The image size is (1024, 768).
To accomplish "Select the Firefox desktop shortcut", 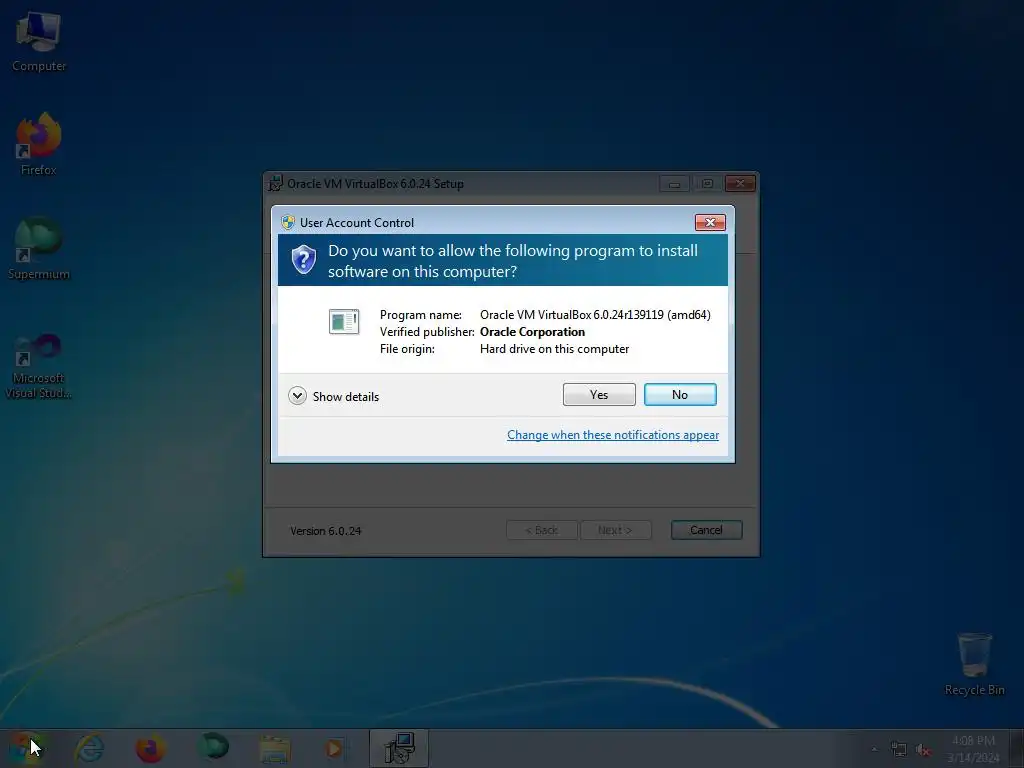I will coord(39,144).
